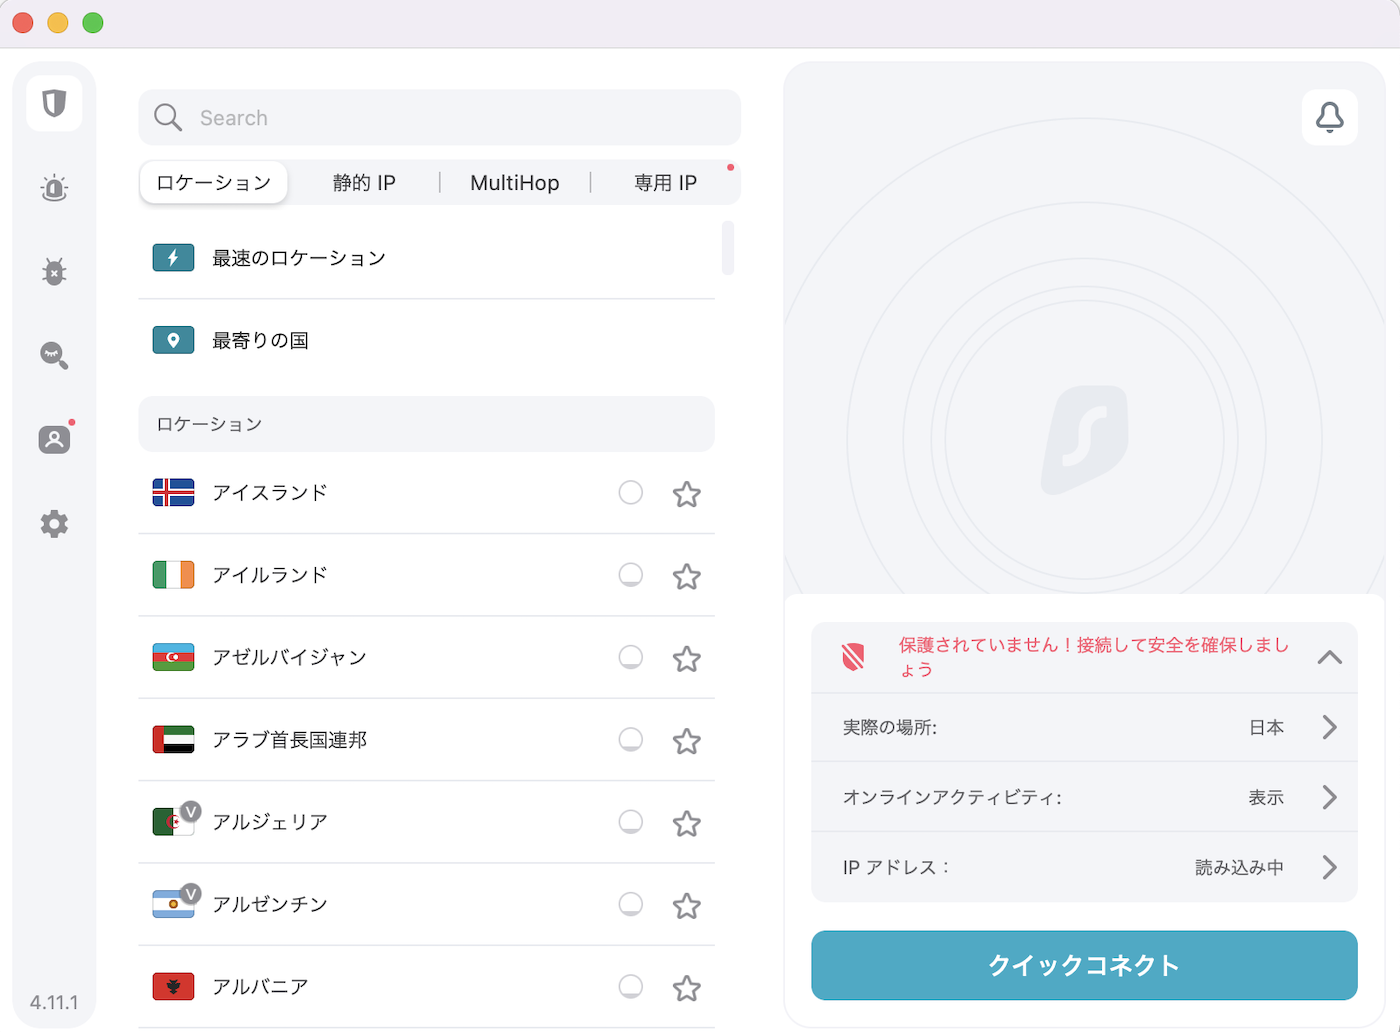Switch to the MultiHop tab
This screenshot has width=1400, height=1032.
click(515, 182)
